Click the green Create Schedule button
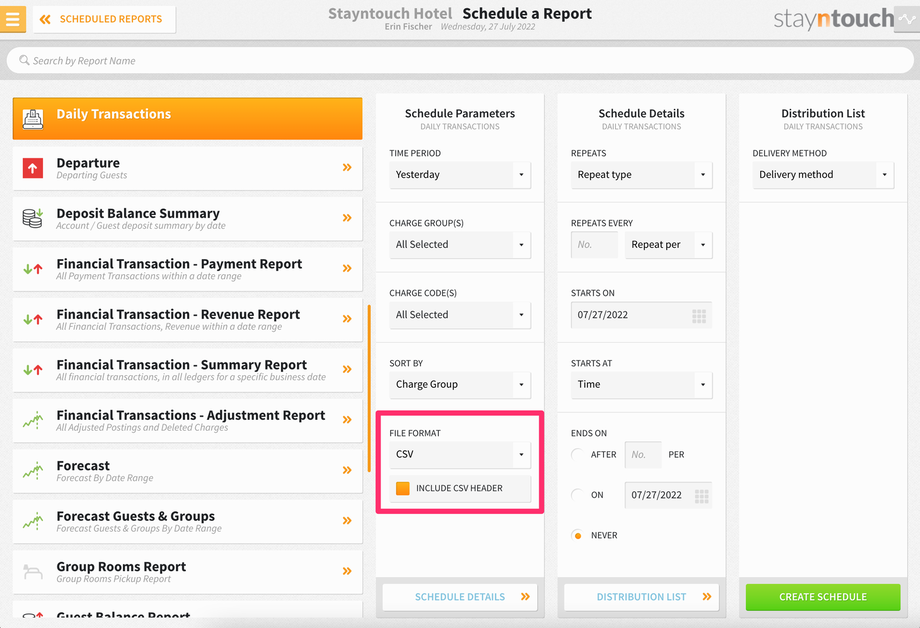Viewport: 920px width, 628px height. tap(823, 597)
